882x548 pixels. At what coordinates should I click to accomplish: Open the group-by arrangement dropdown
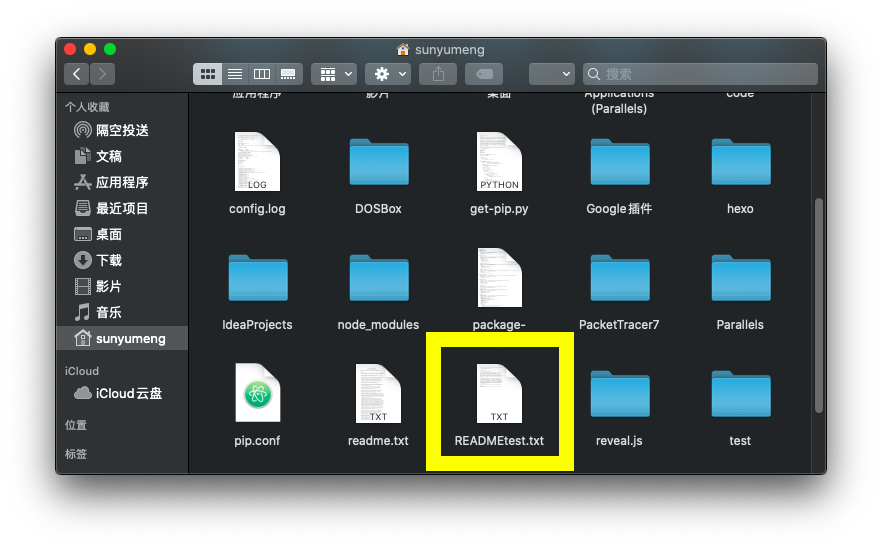pyautogui.click(x=335, y=74)
